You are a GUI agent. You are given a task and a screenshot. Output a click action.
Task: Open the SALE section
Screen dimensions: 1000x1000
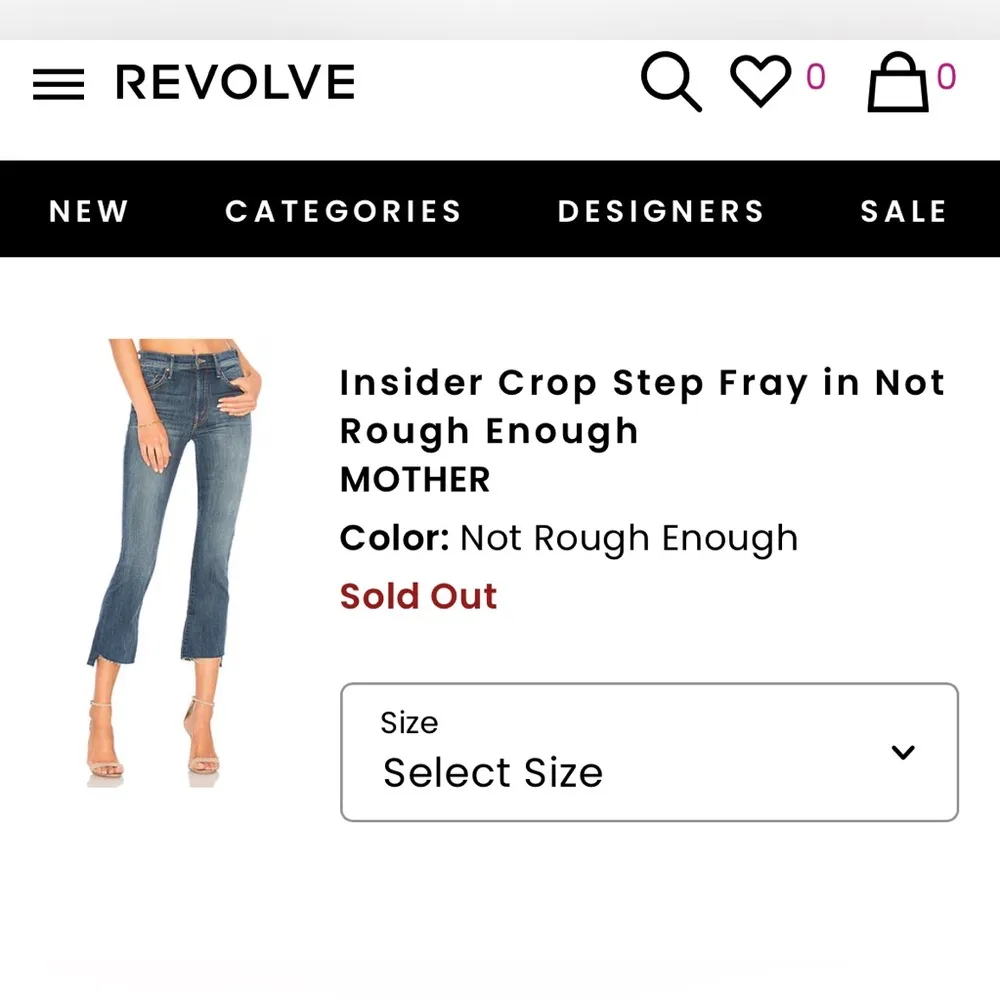(x=903, y=211)
